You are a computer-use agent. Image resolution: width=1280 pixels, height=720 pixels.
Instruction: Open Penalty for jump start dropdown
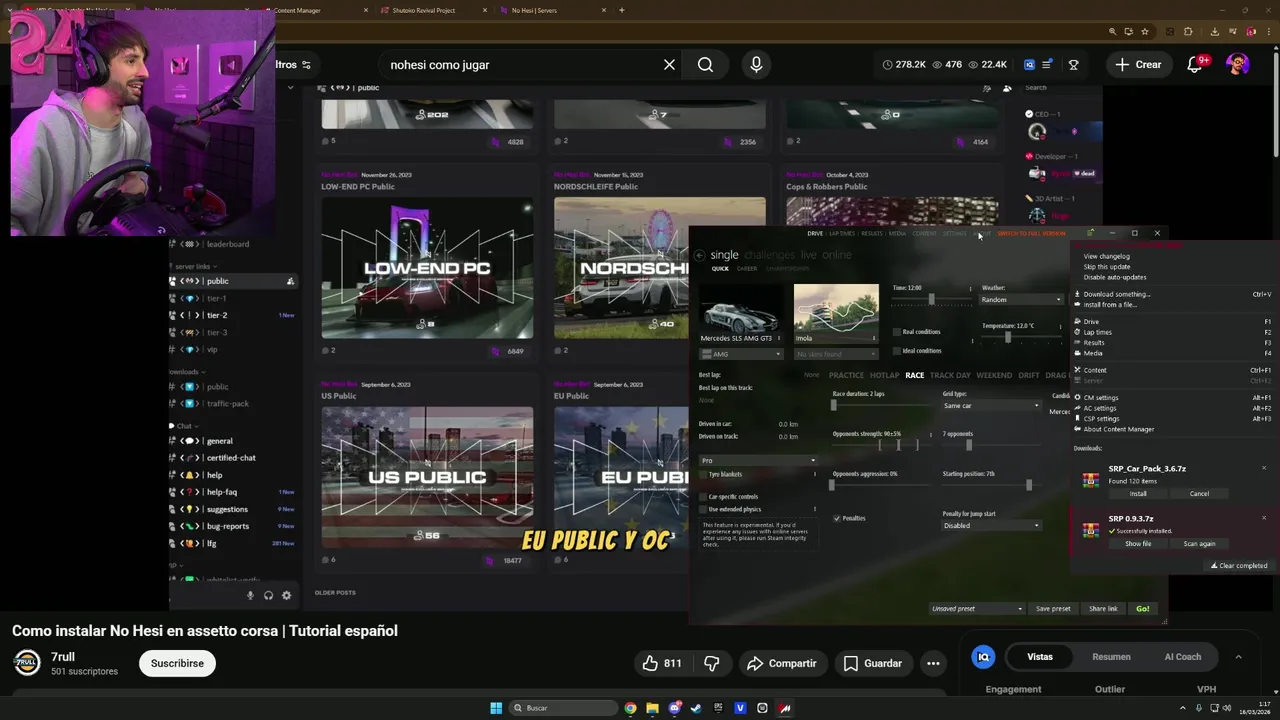tap(990, 526)
